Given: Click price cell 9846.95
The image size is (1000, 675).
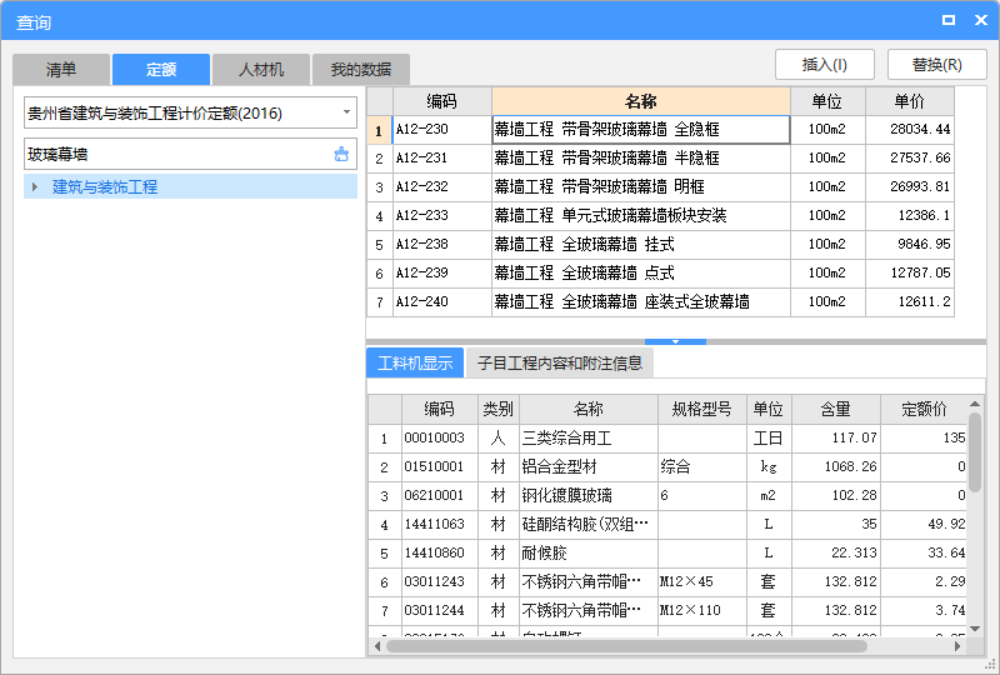Looking at the screenshot, I should (909, 244).
